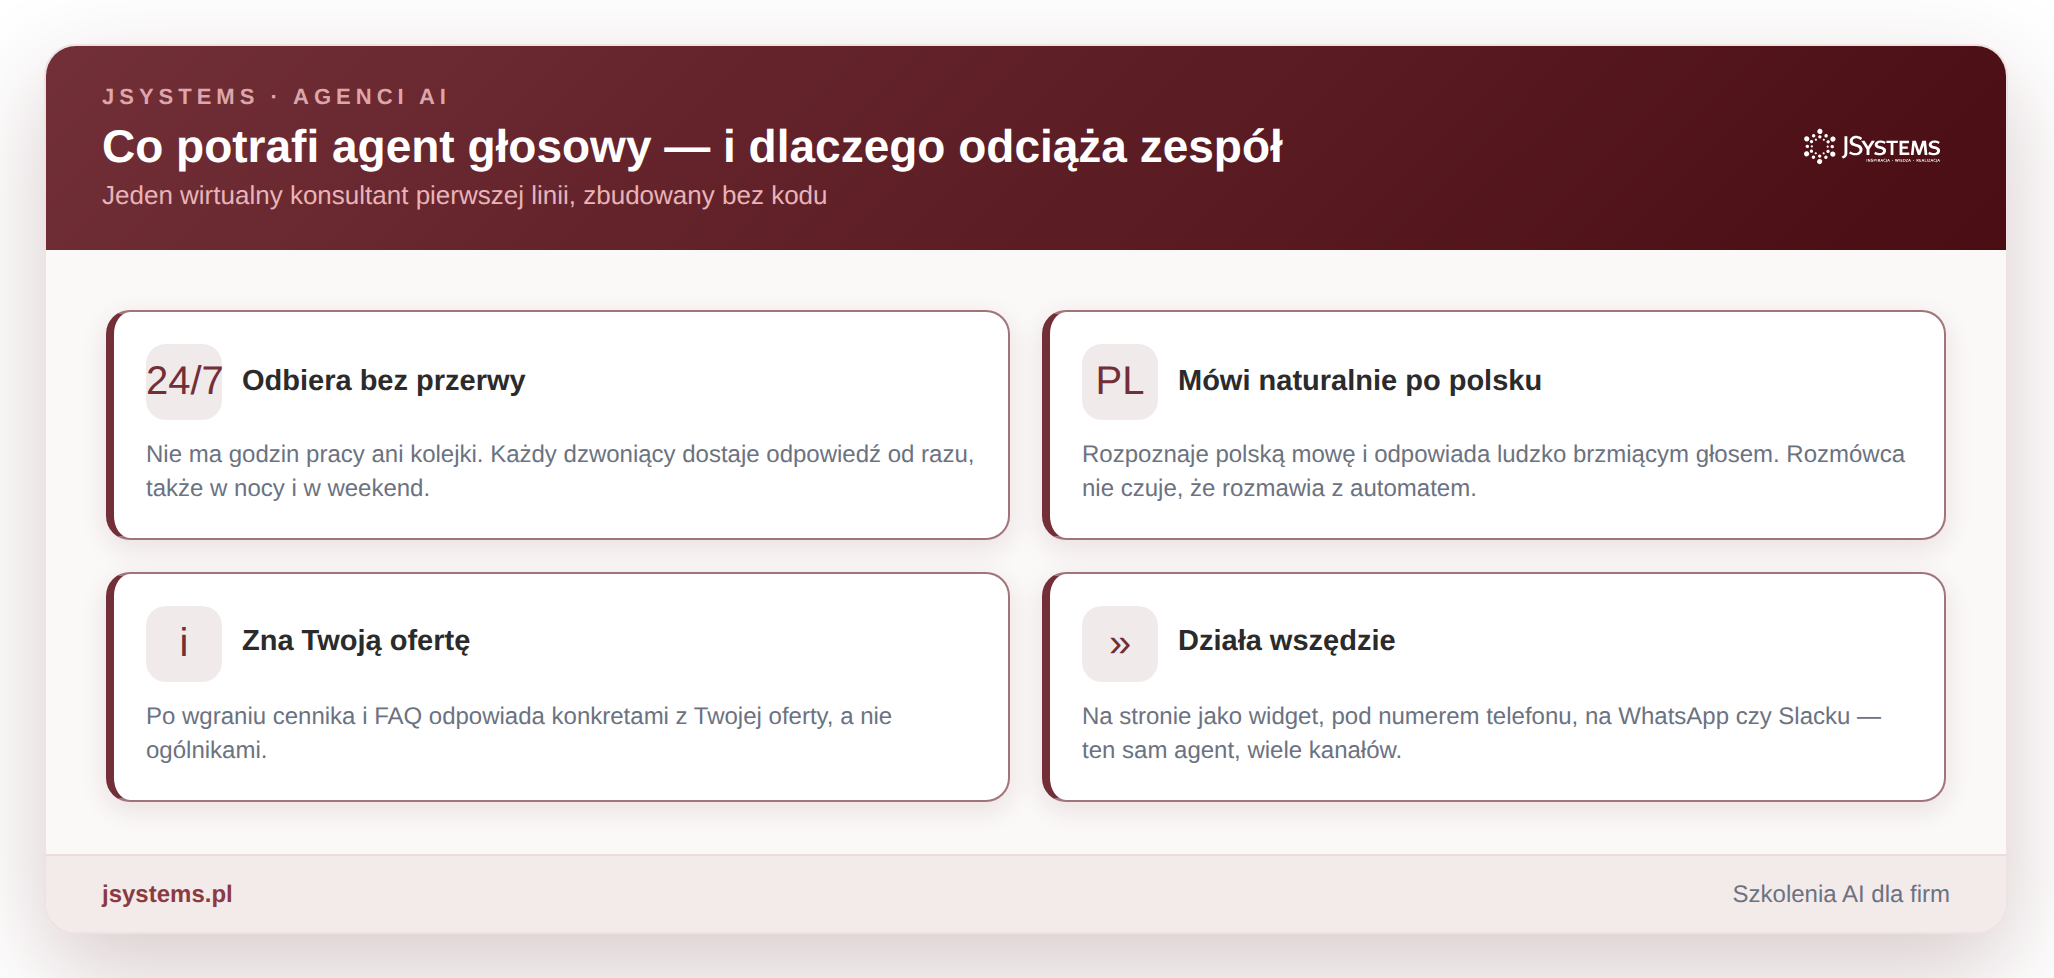Click the double-chevron » icon badge
Screen dimensions: 2054x978
click(1119, 643)
